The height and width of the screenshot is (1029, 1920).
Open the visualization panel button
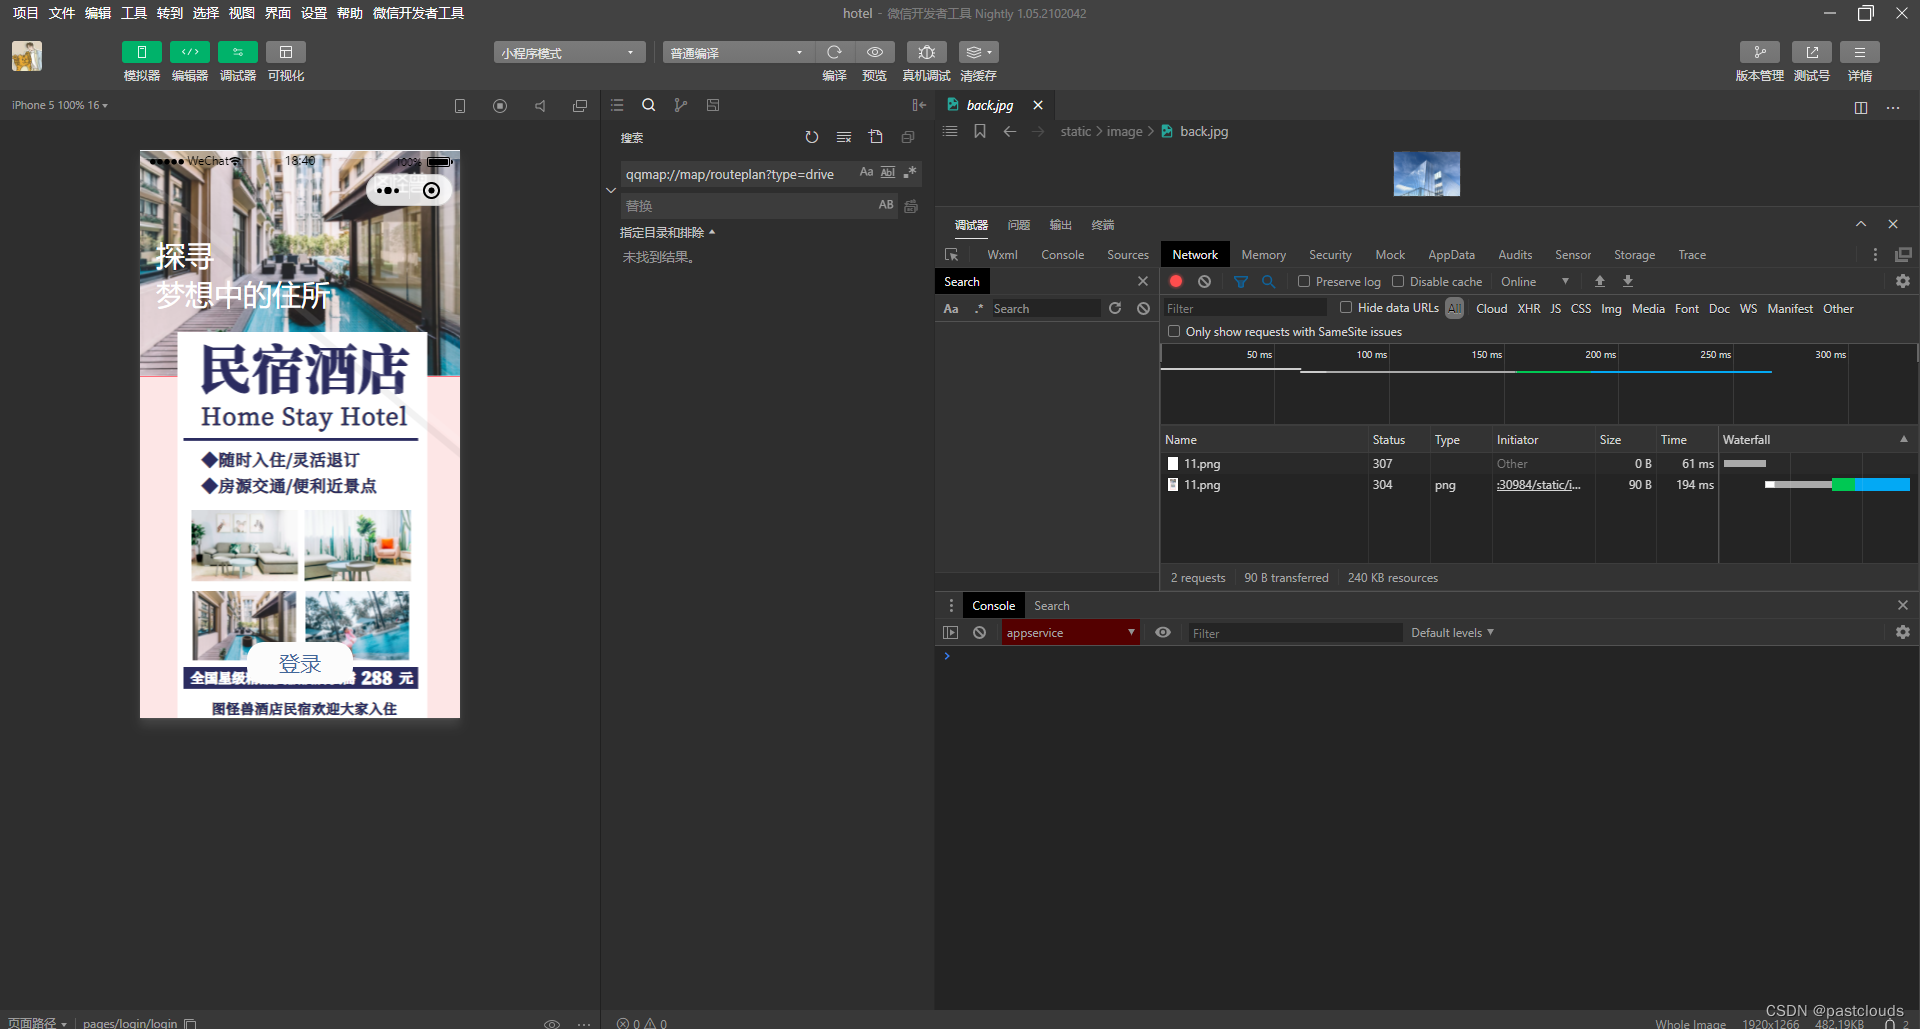286,52
